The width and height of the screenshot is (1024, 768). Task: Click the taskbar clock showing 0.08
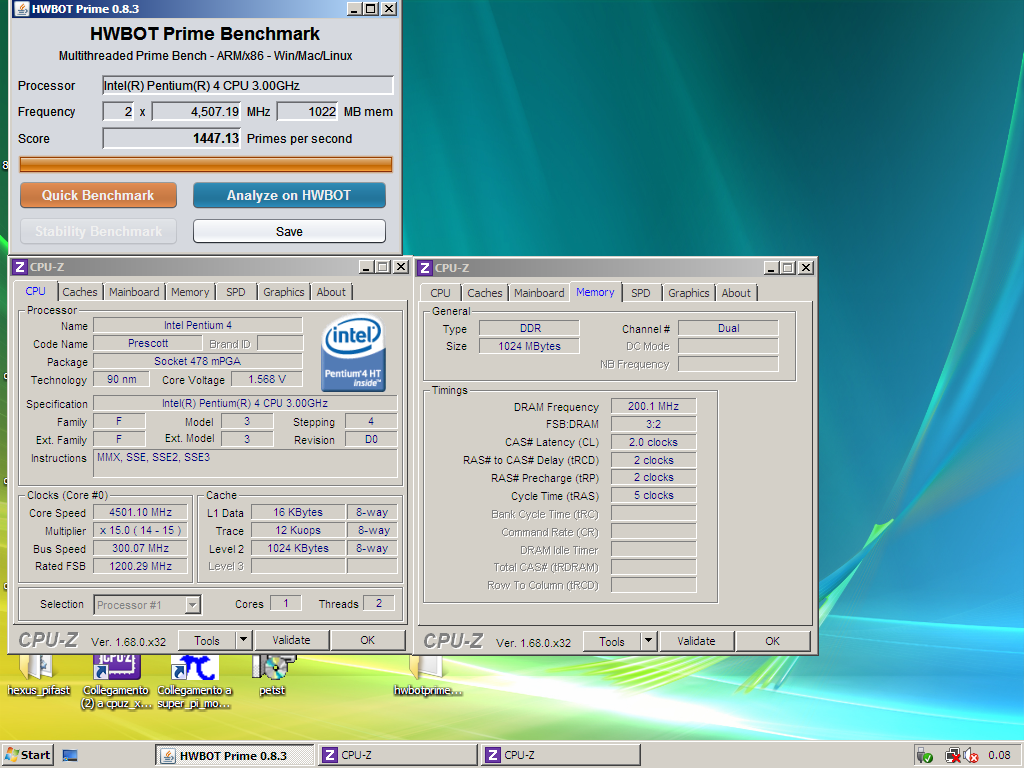pyautogui.click(x=999, y=756)
